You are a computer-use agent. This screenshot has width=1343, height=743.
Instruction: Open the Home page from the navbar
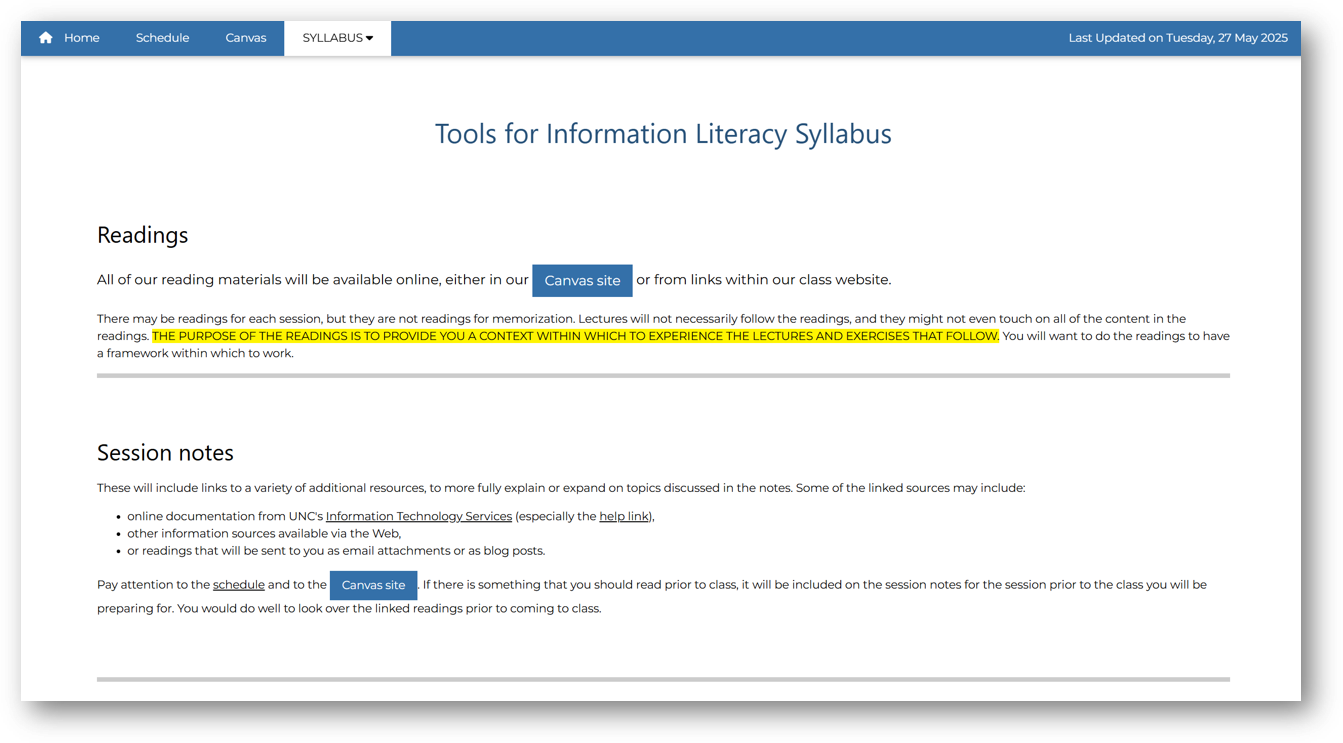82,37
